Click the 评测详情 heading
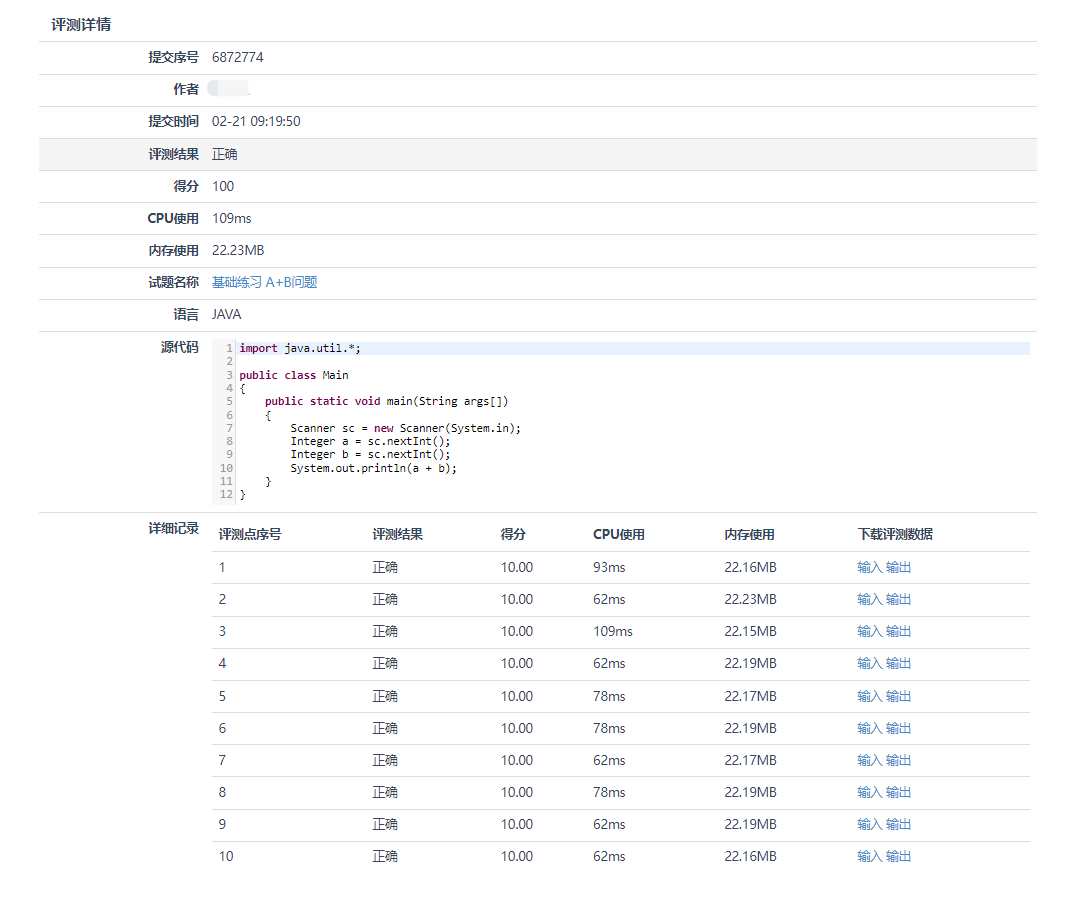This screenshot has width=1084, height=906. coord(81,25)
